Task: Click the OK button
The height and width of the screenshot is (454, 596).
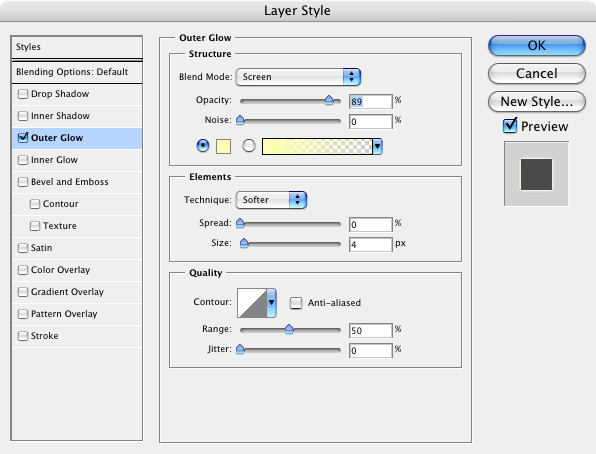Action: pos(536,46)
